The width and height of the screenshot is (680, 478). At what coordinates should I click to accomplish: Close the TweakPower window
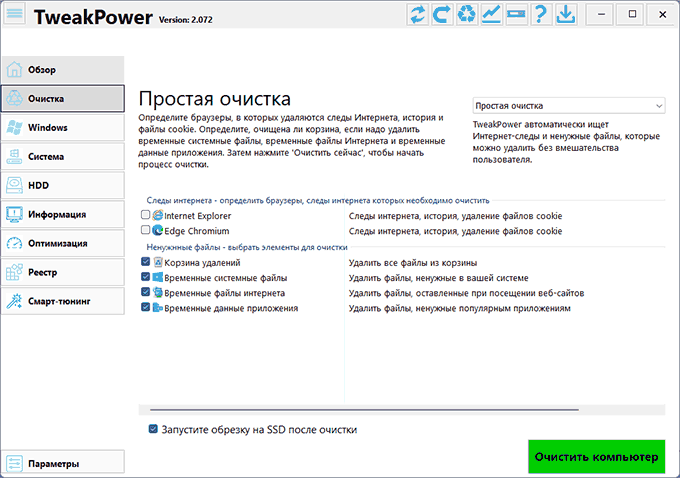point(663,14)
